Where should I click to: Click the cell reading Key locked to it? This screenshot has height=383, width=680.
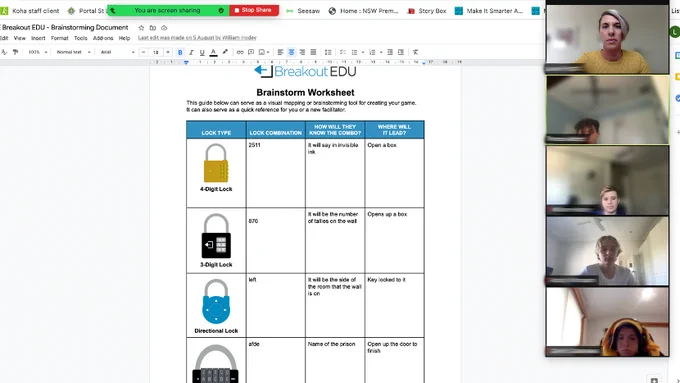coord(394,305)
